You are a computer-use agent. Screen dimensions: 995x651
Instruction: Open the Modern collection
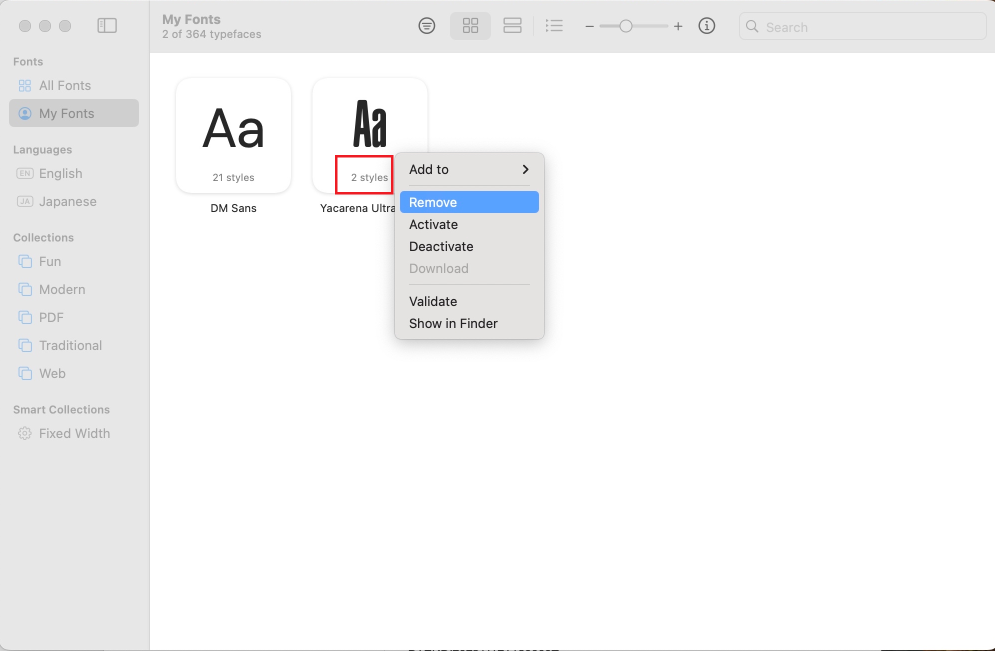tap(74, 289)
